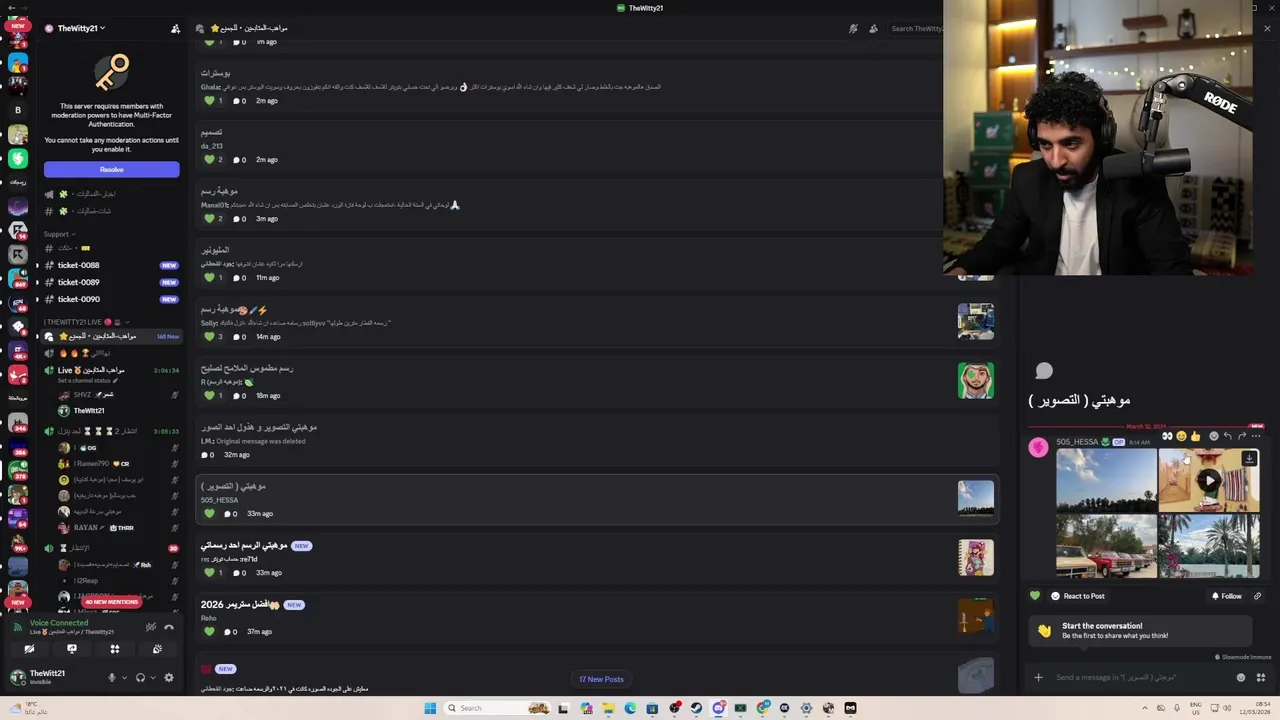1280x720 pixels.
Task: Click the React to Post button
Action: [1077, 596]
